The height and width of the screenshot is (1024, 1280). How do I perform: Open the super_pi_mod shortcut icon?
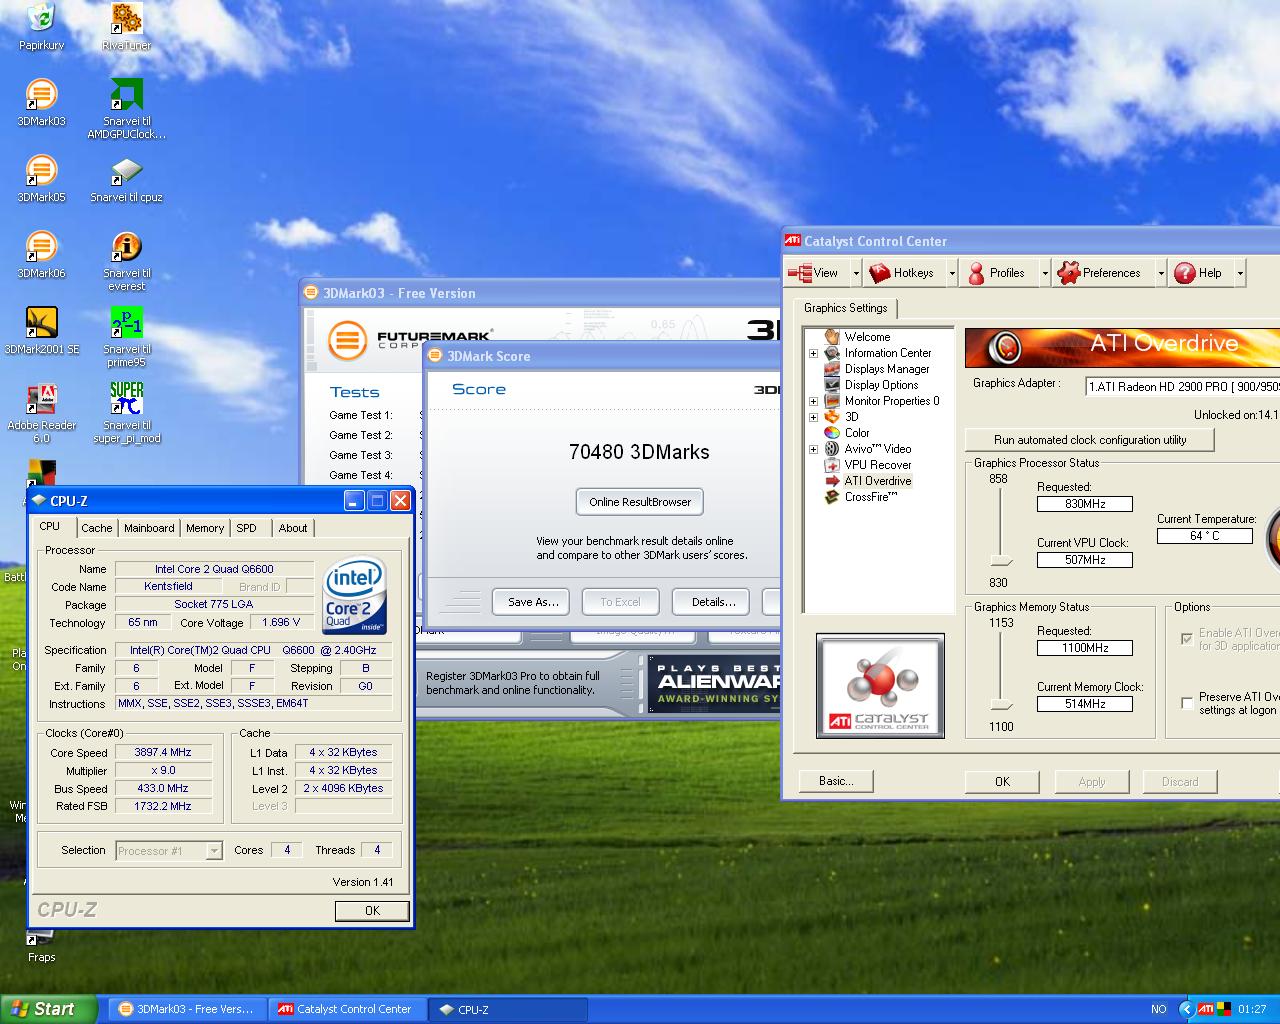[127, 413]
